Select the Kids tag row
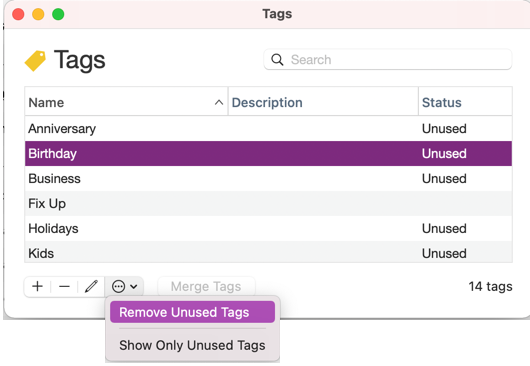Viewport: 530px width, 366px height. 268,252
